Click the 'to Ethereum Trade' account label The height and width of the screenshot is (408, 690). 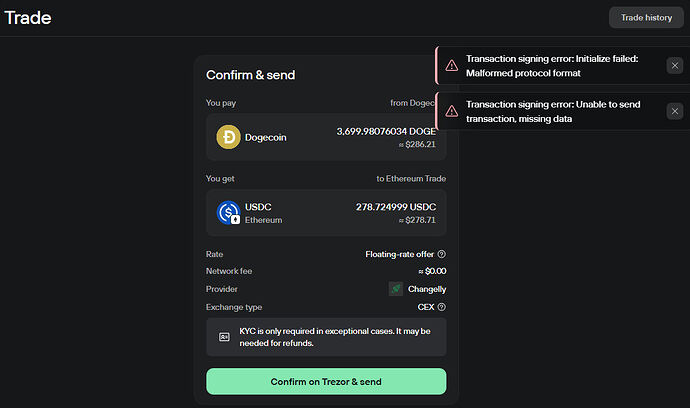pos(411,179)
